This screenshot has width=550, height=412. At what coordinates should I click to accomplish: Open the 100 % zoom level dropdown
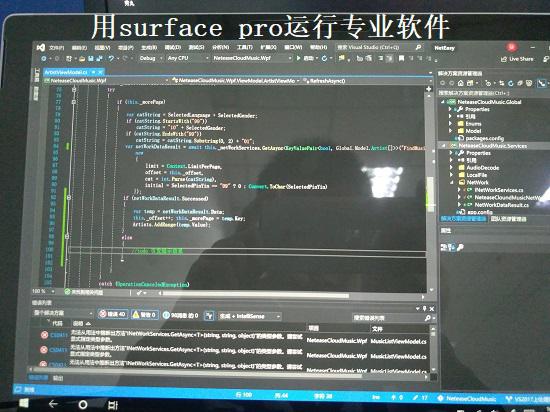point(43,291)
